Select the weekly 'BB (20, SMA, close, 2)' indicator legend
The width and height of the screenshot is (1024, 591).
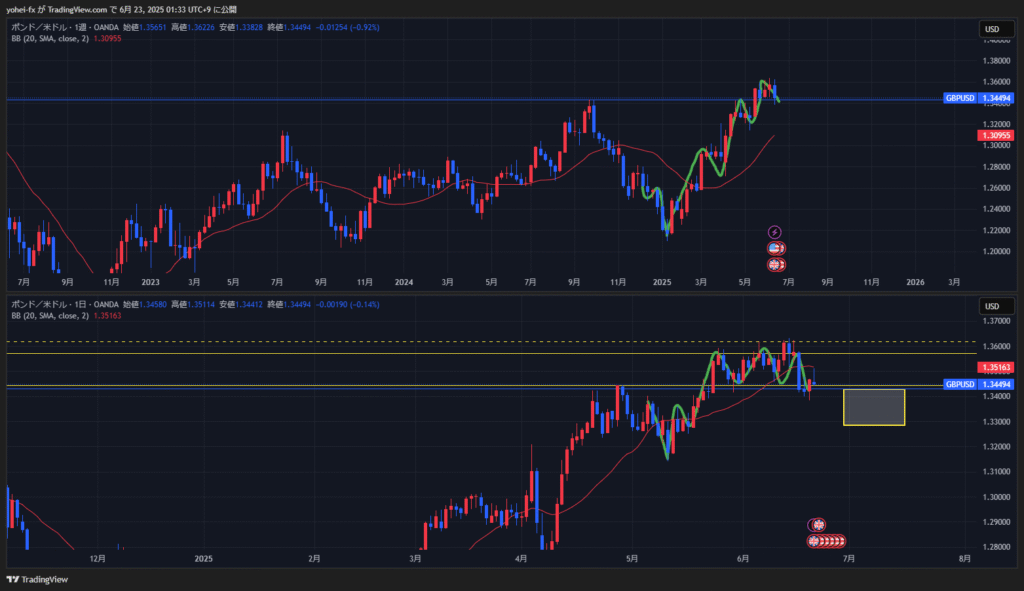(x=50, y=39)
